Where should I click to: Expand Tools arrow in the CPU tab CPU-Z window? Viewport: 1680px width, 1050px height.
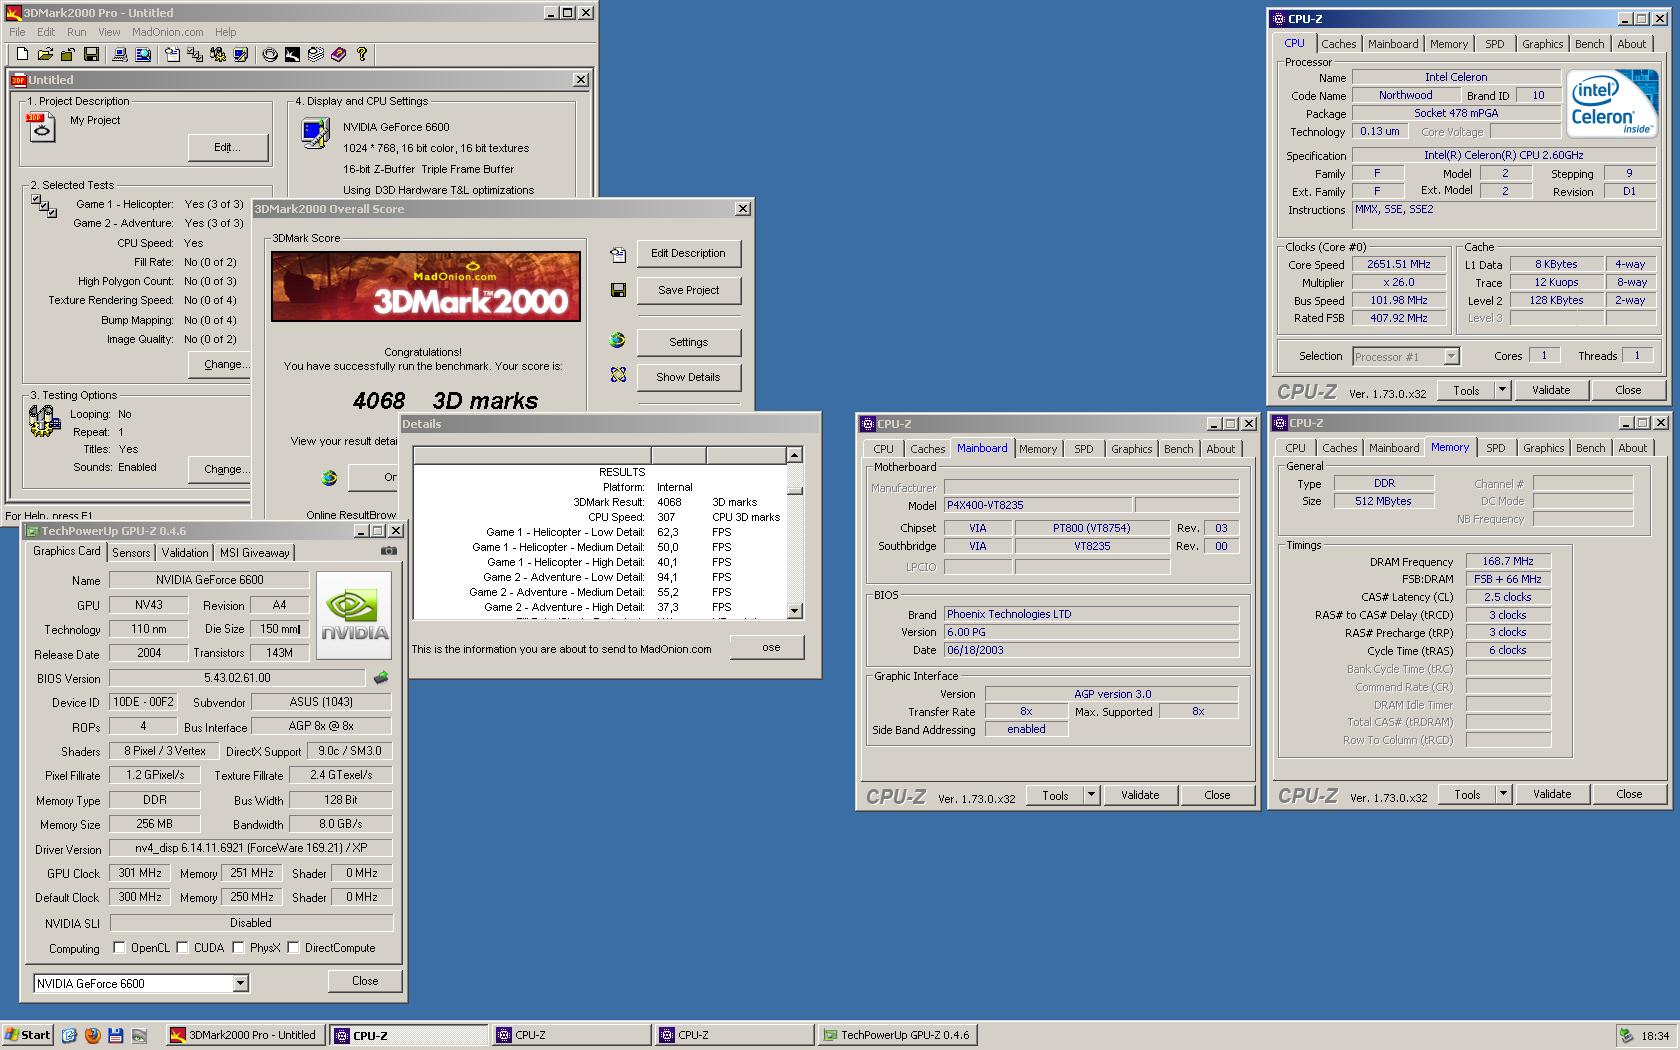click(1502, 390)
